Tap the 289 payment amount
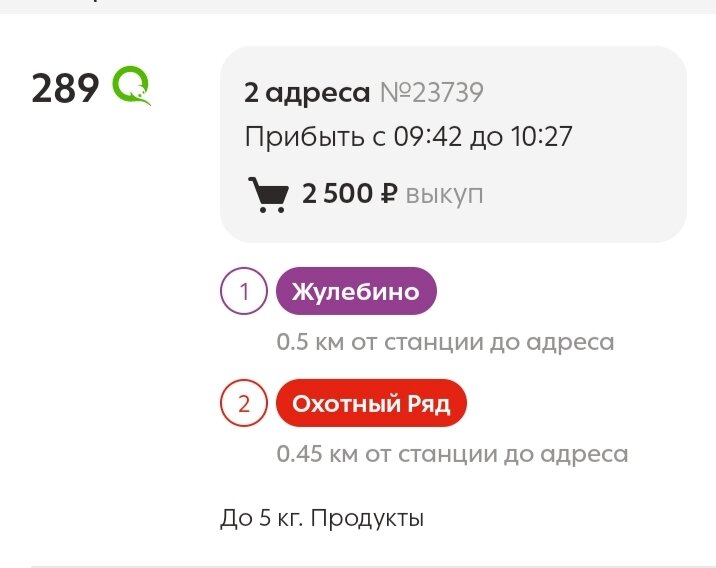The height and width of the screenshot is (568, 716). click(65, 88)
